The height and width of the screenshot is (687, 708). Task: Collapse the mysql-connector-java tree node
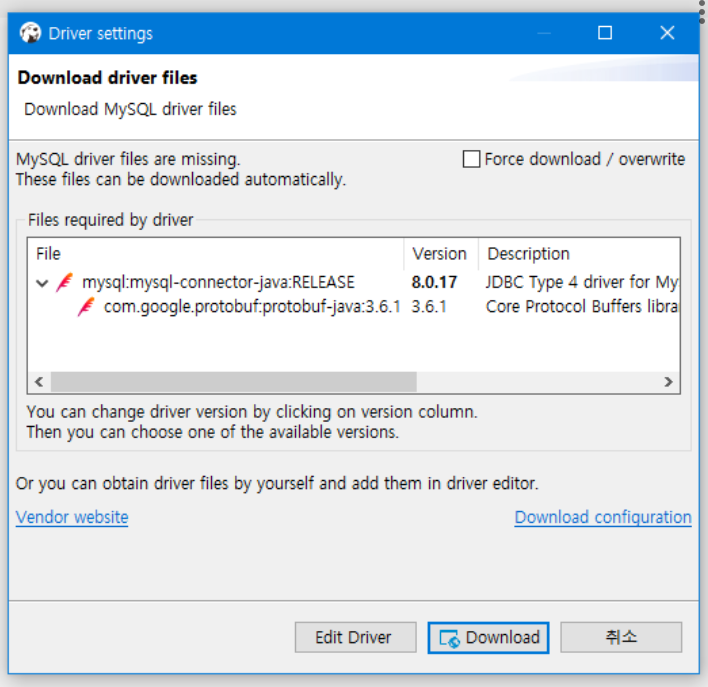coord(42,283)
